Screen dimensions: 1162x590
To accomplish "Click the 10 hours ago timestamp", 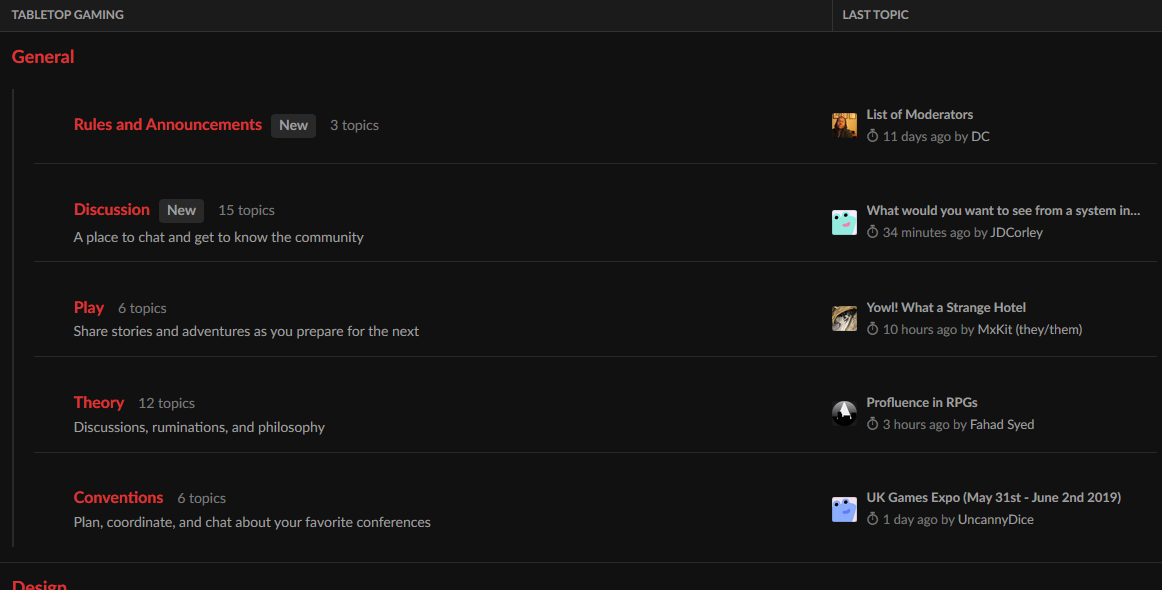I will 920,329.
